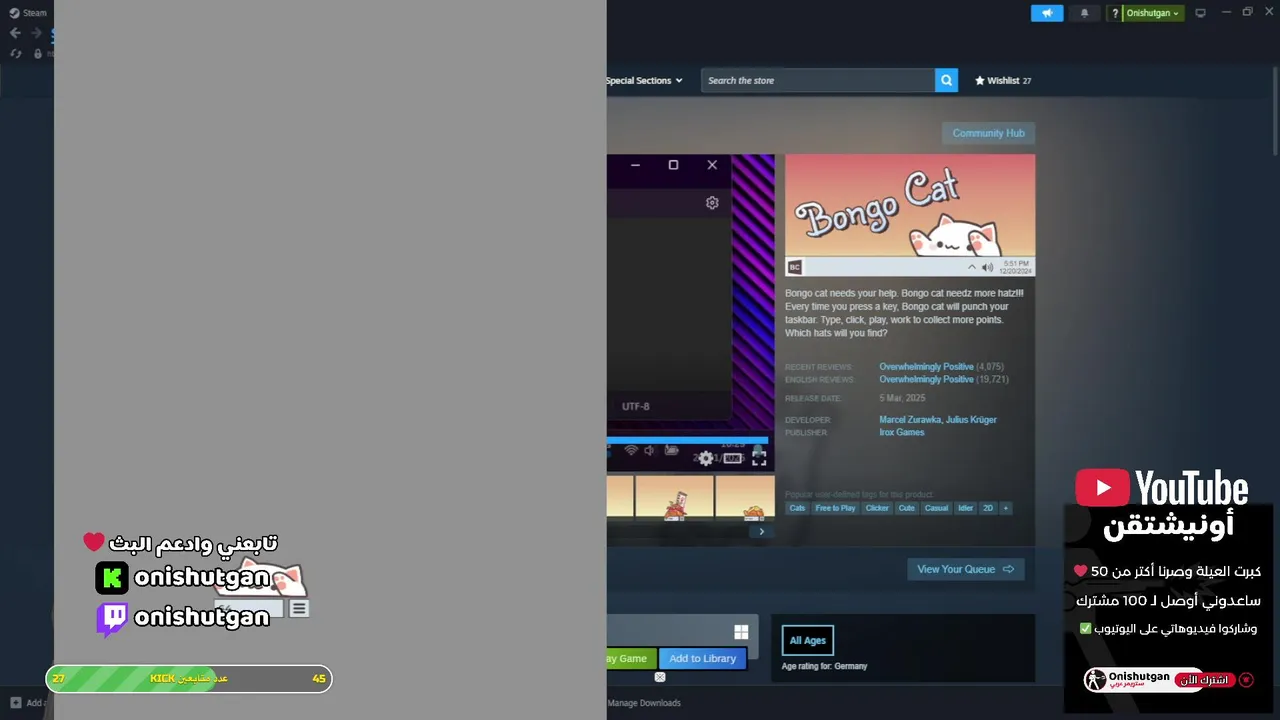
Task: Go back with the left arrow
Action: point(15,33)
